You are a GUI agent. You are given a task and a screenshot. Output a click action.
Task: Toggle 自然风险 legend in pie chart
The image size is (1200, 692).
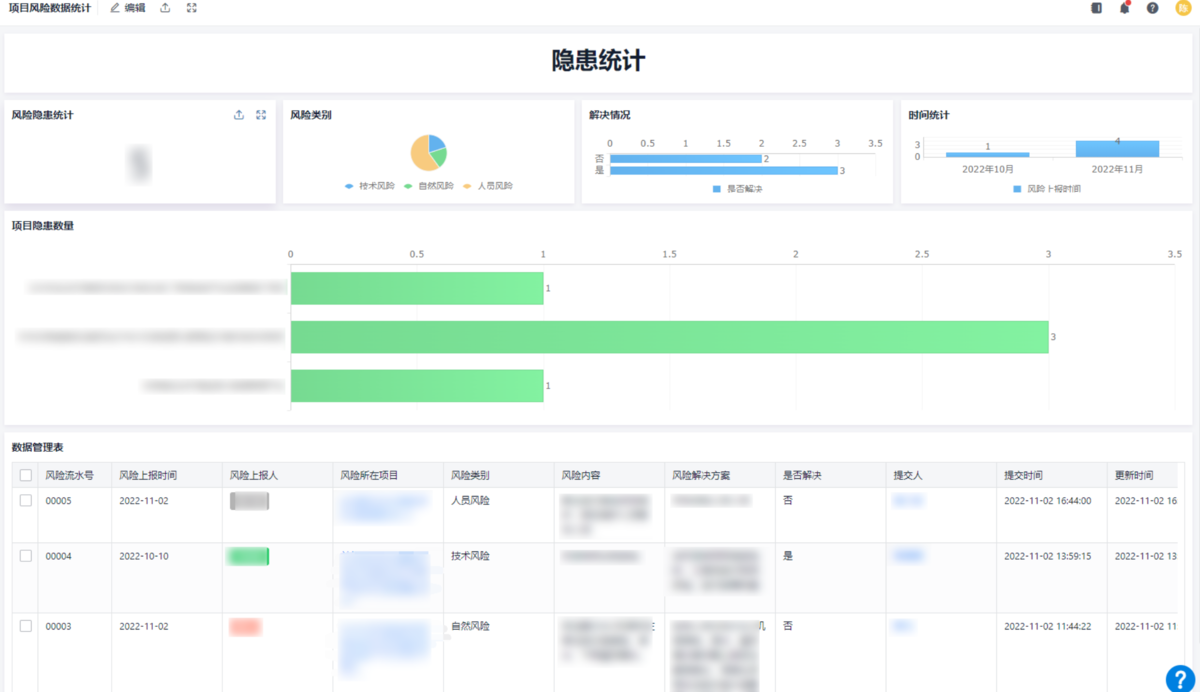point(428,186)
